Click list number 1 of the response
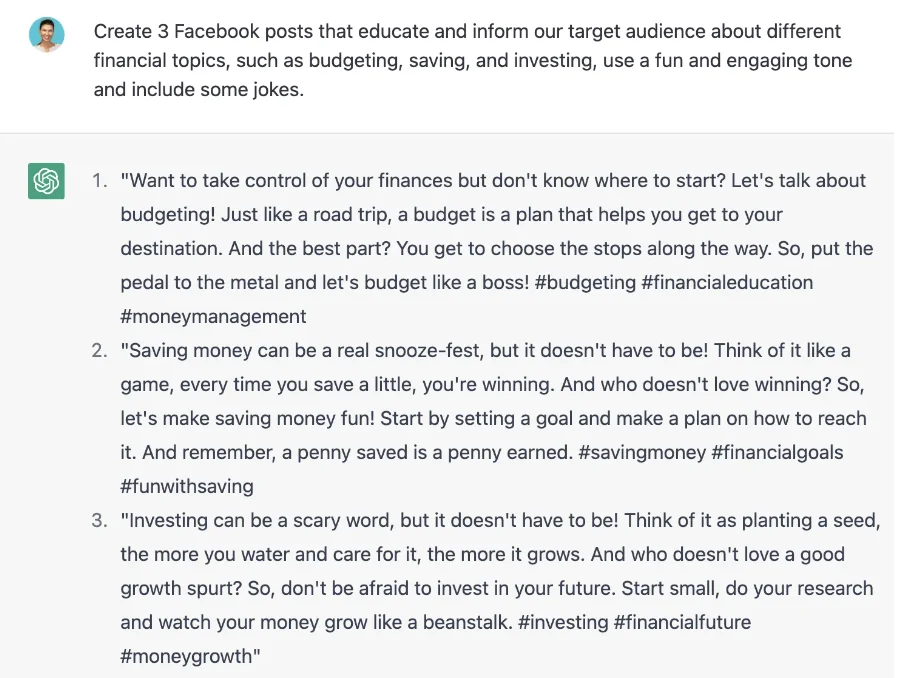The image size is (902, 678). click(x=99, y=181)
